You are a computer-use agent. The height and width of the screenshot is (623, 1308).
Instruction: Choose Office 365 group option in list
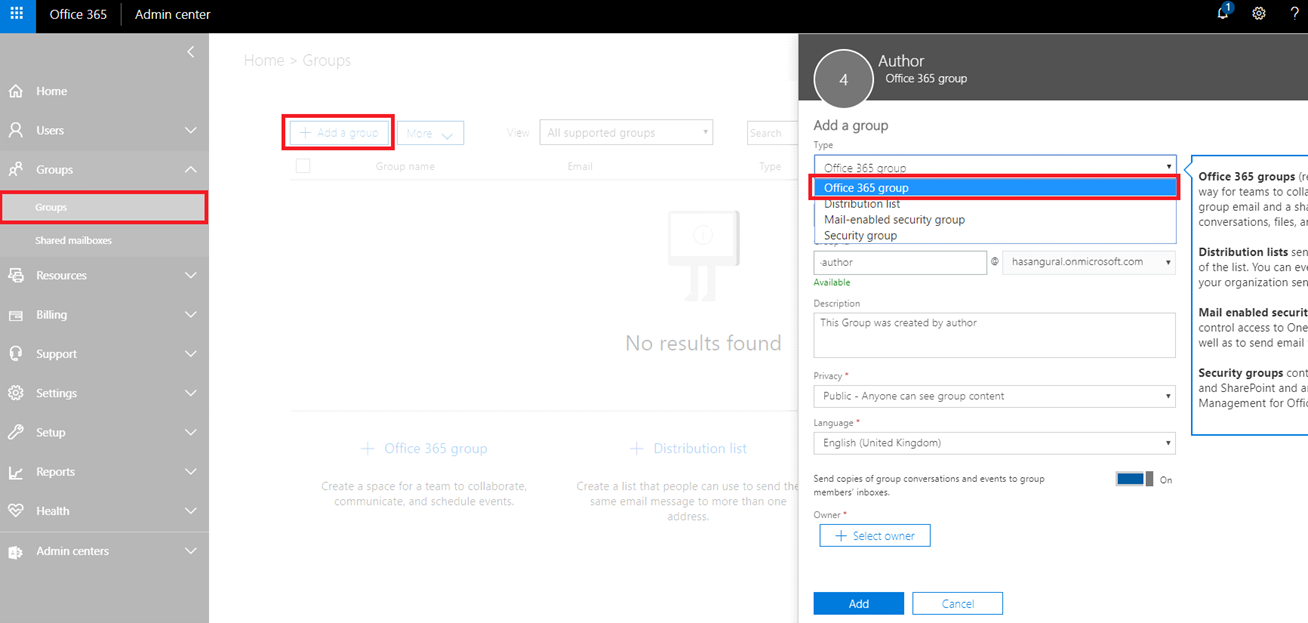click(x=994, y=188)
